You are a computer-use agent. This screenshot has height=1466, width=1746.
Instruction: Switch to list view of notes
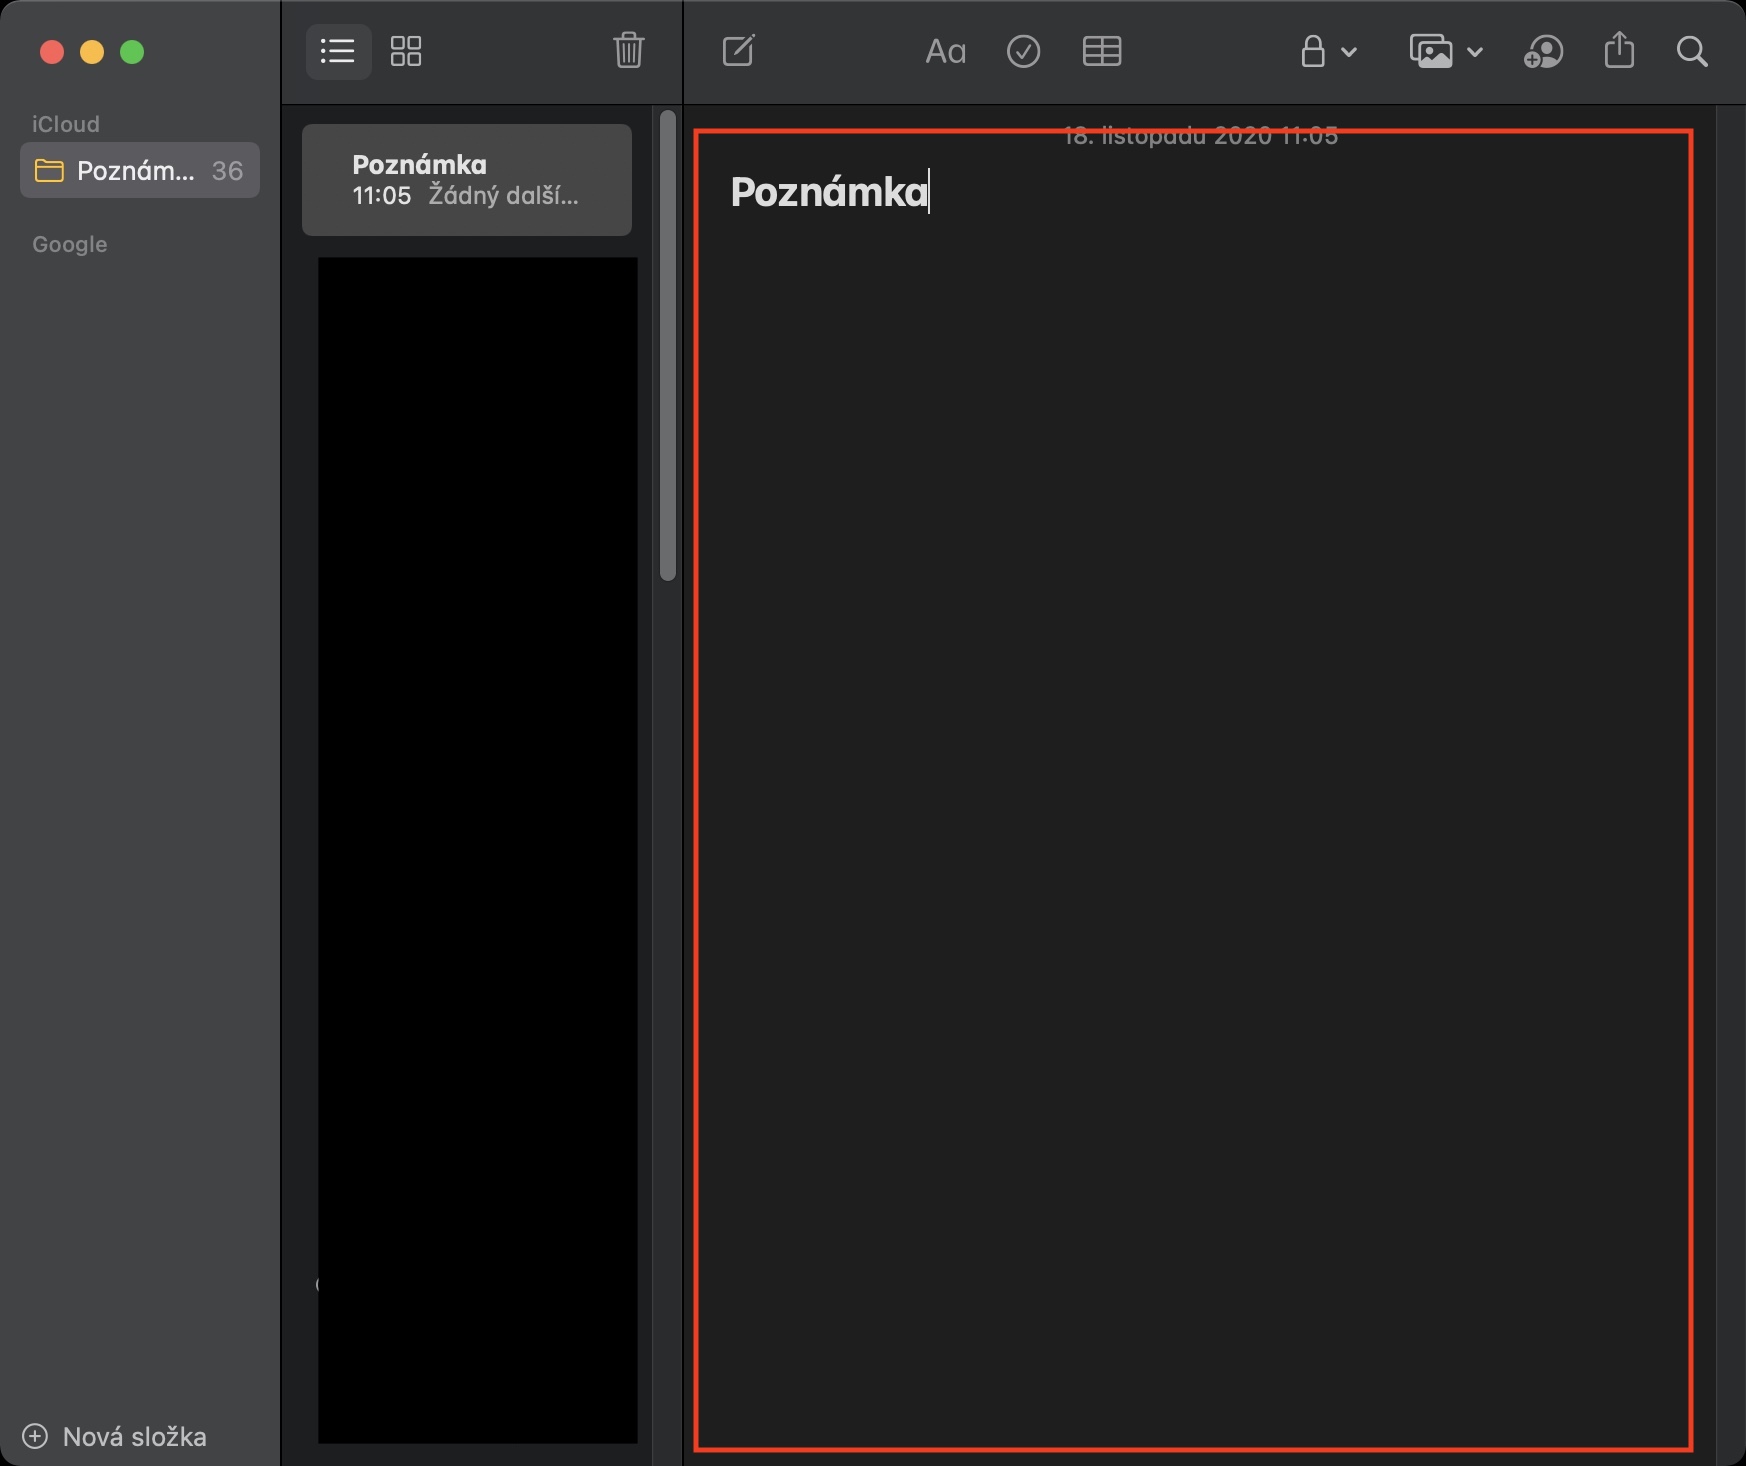click(338, 51)
